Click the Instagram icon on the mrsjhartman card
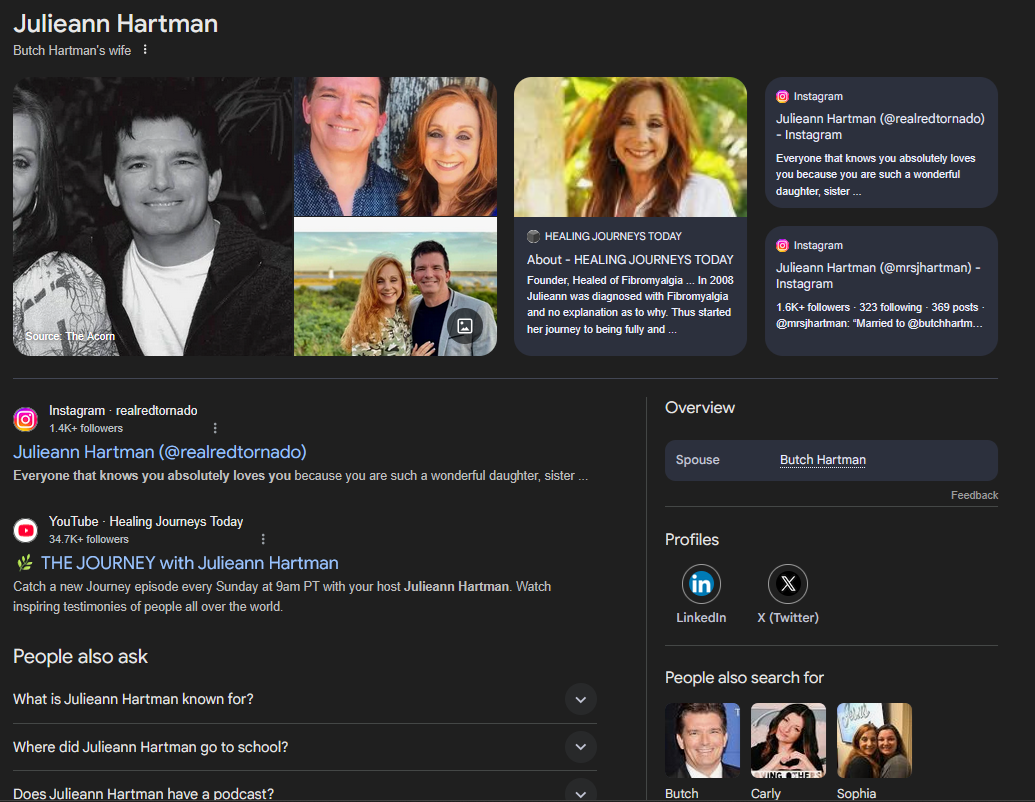Screen dimensions: 1035x802 click(782, 246)
